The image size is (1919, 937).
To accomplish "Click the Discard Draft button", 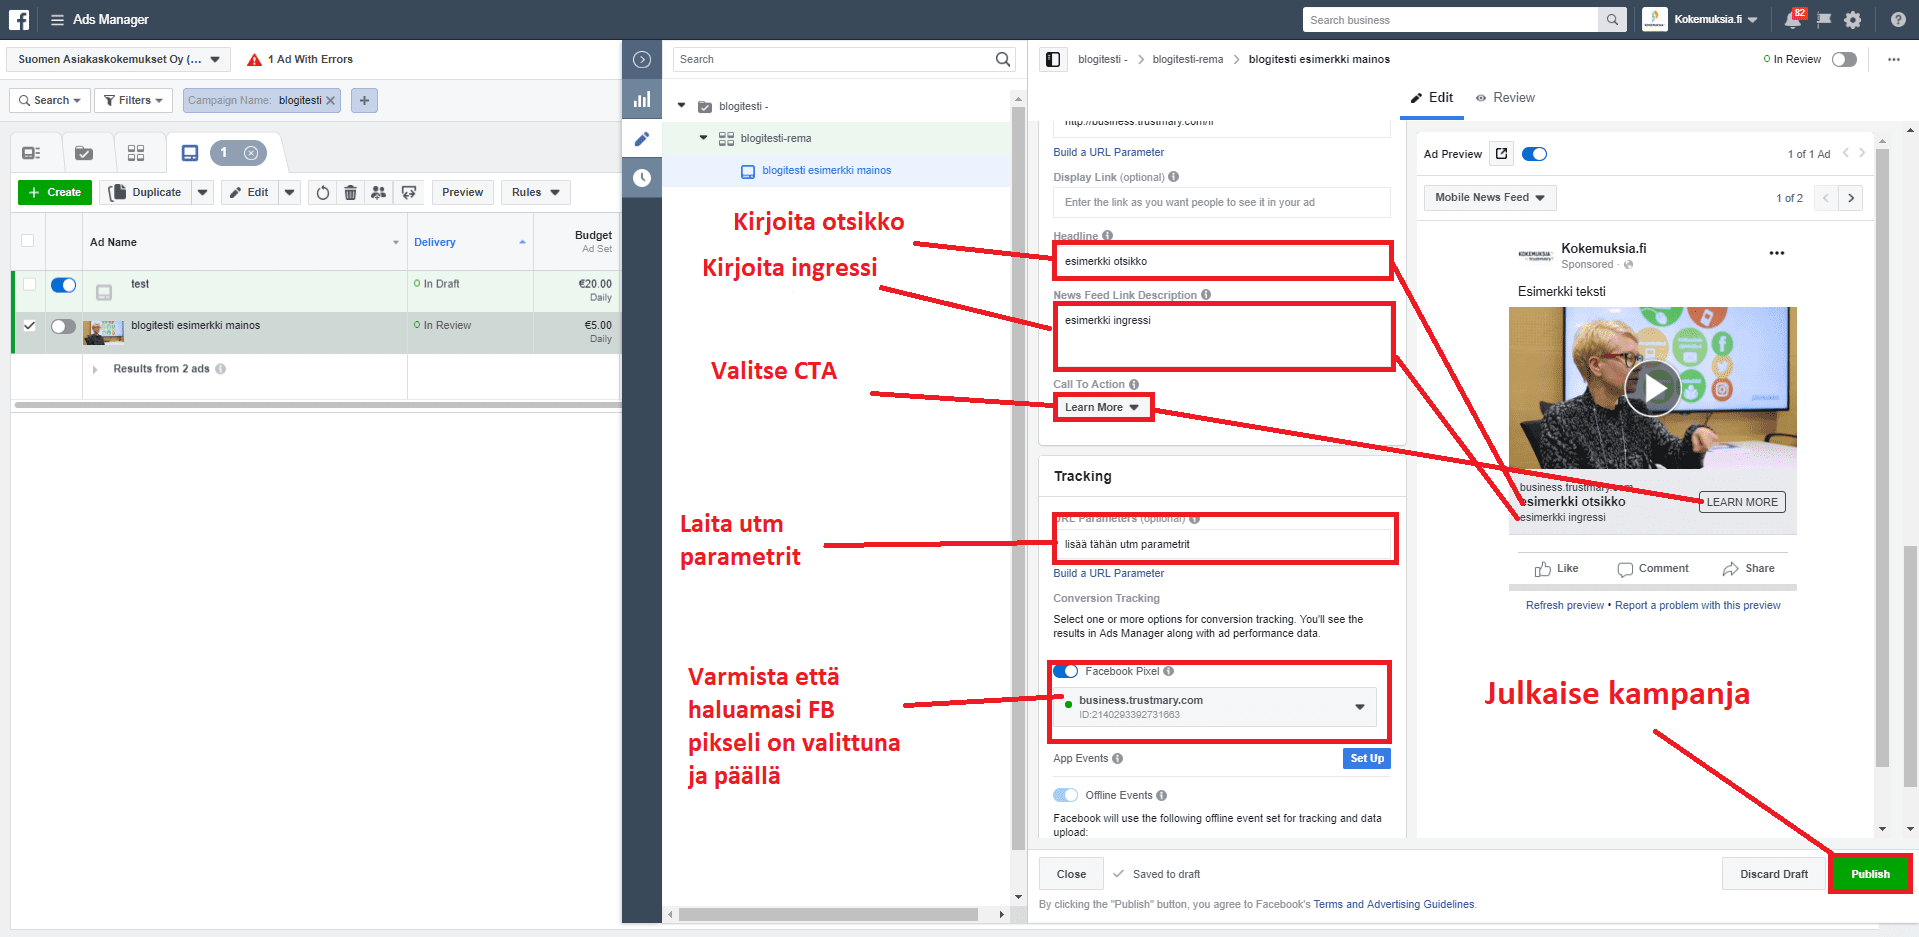I will [x=1774, y=874].
